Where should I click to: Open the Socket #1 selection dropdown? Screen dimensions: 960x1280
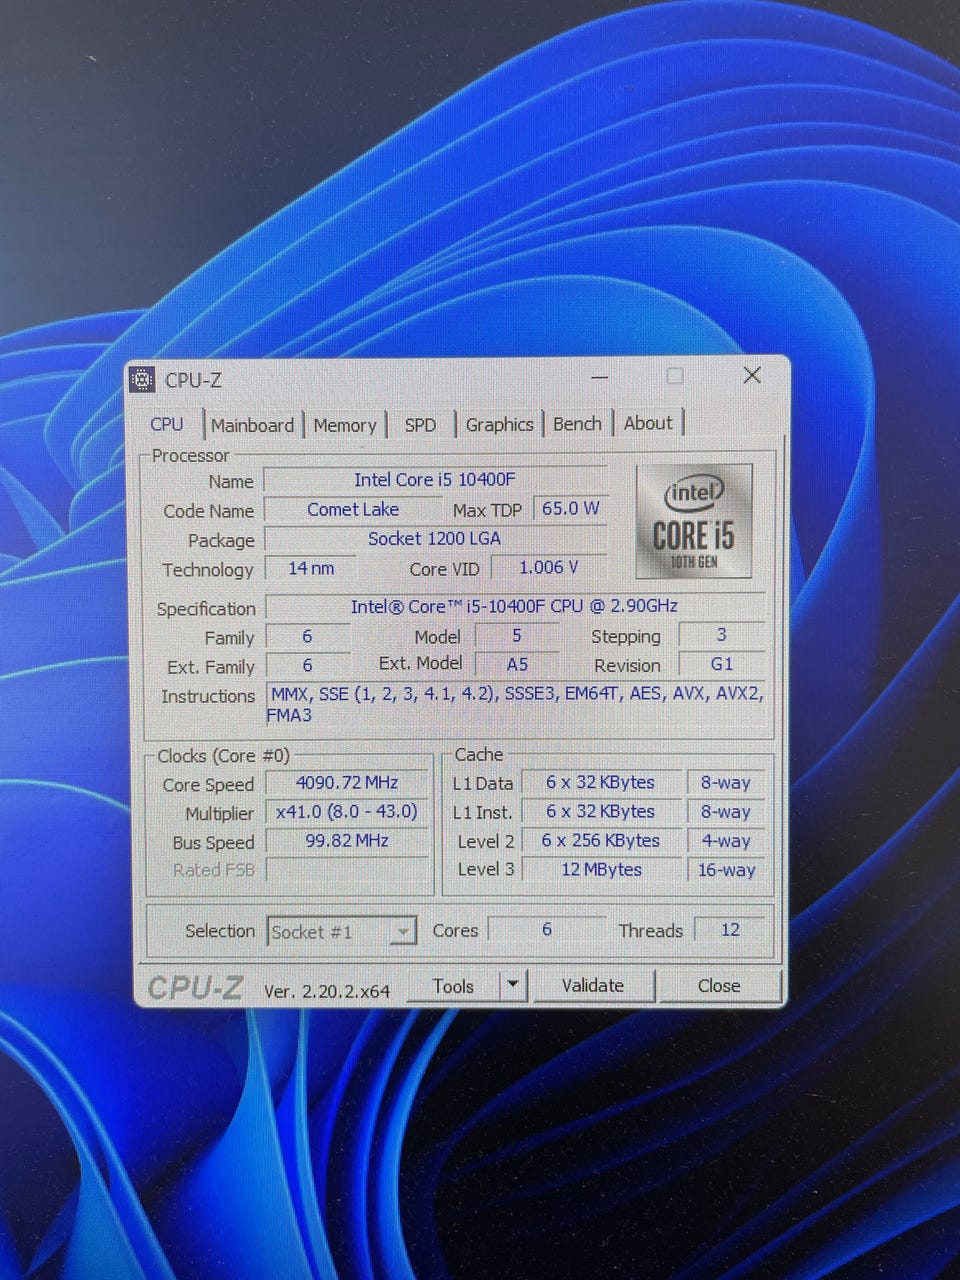341,932
